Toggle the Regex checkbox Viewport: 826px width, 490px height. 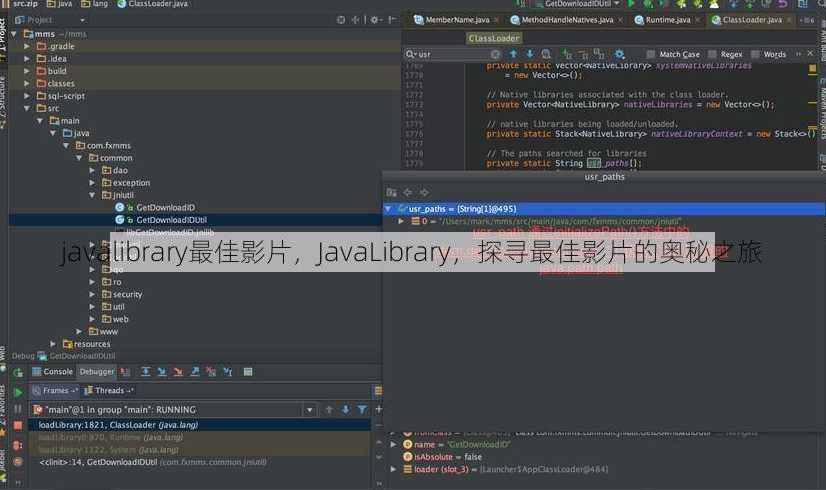[712, 54]
